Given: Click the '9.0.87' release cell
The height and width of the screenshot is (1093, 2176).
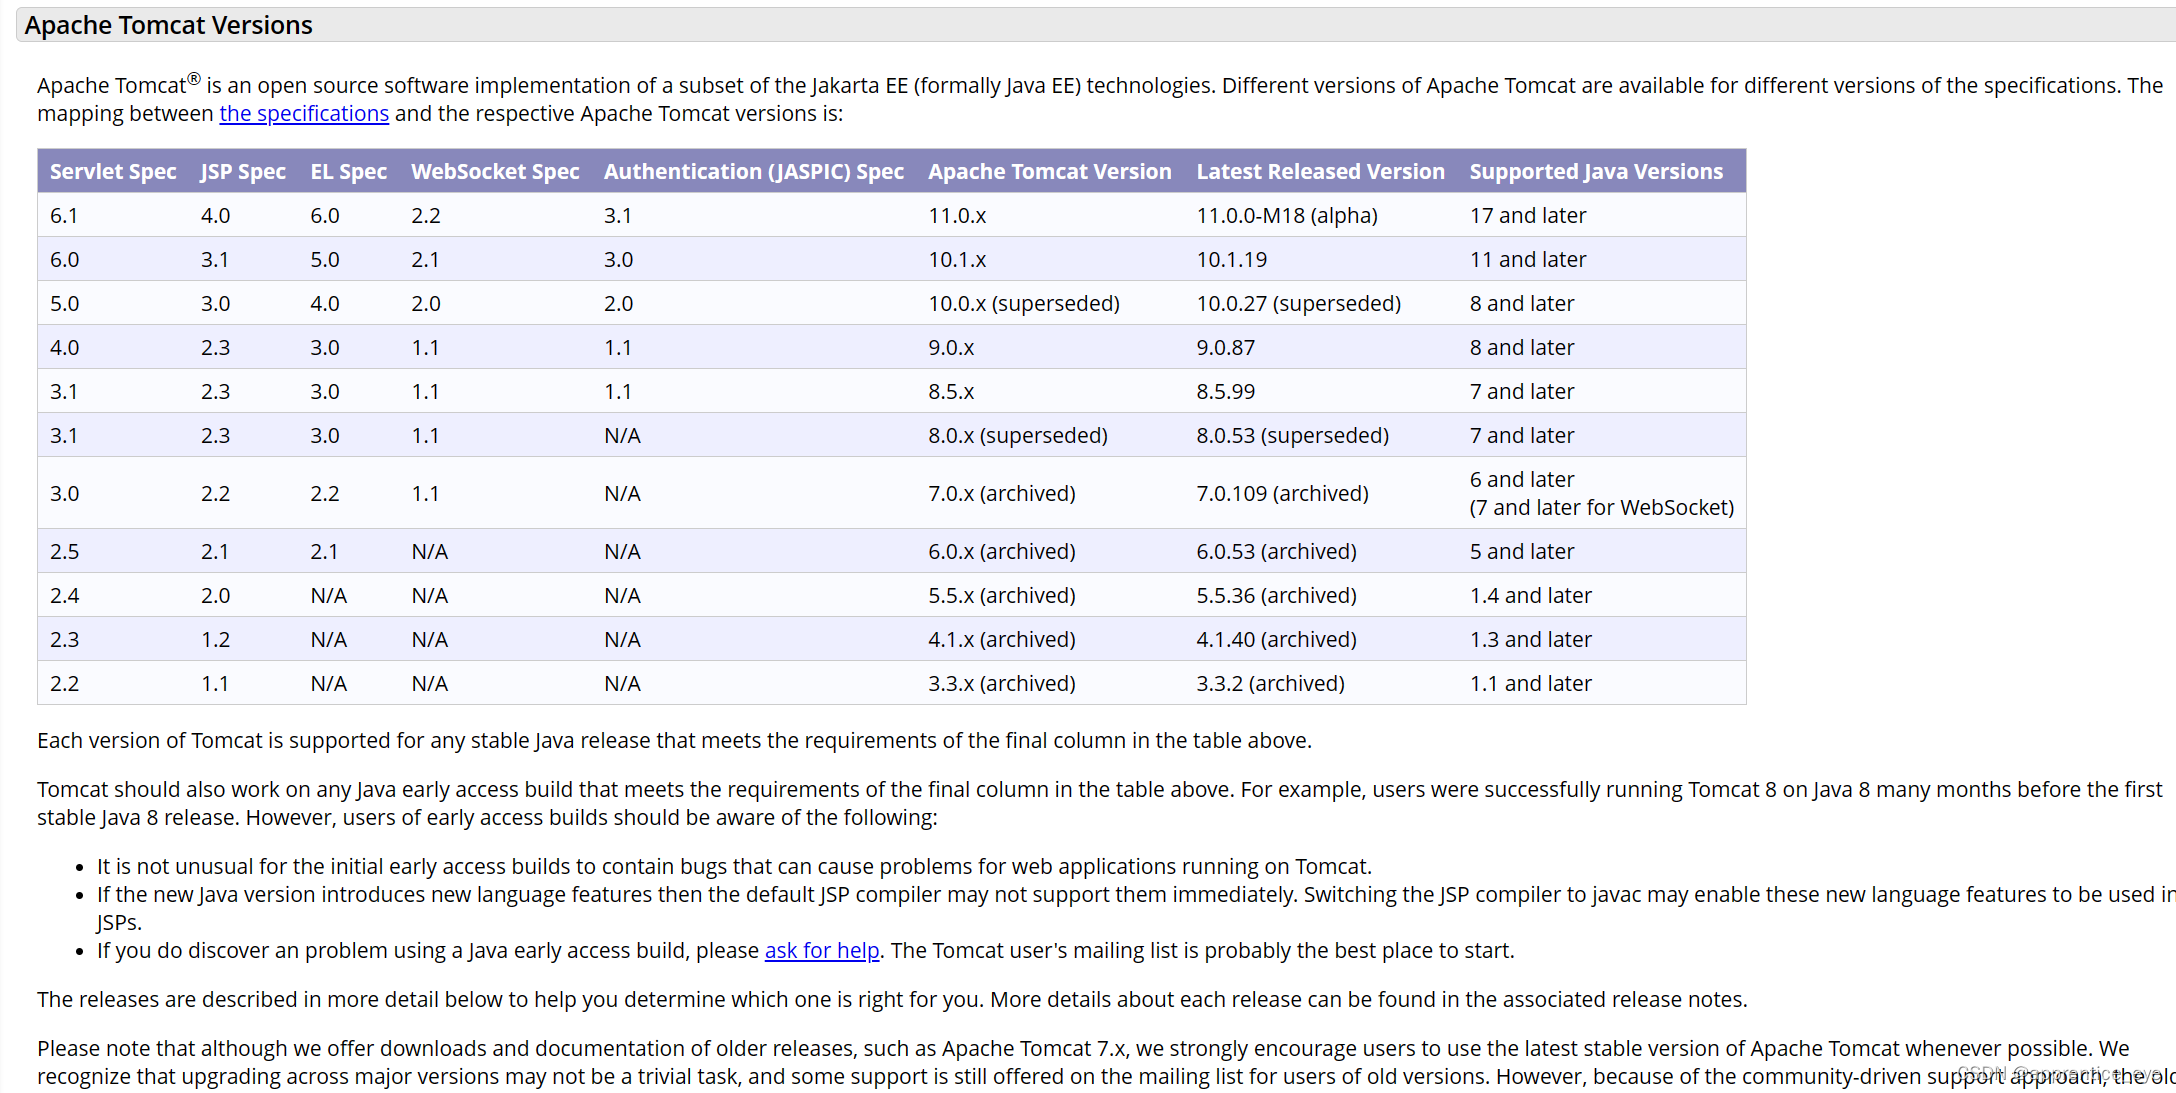Looking at the screenshot, I should pos(1226,348).
